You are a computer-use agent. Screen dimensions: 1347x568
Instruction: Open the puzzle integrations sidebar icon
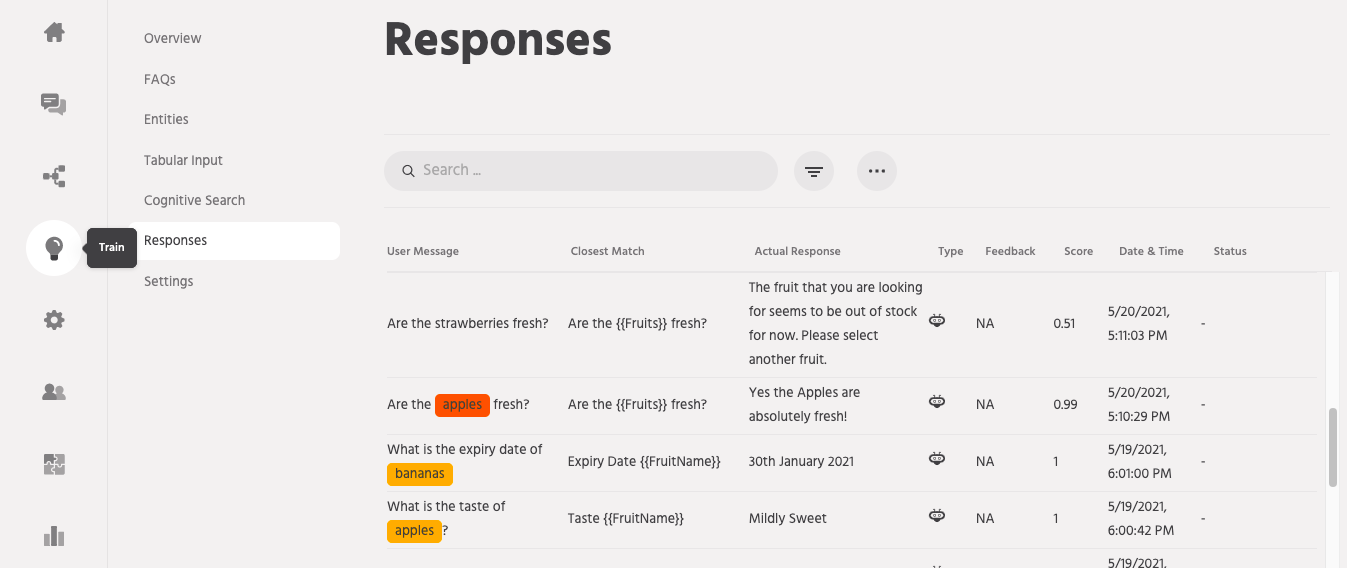[54, 464]
